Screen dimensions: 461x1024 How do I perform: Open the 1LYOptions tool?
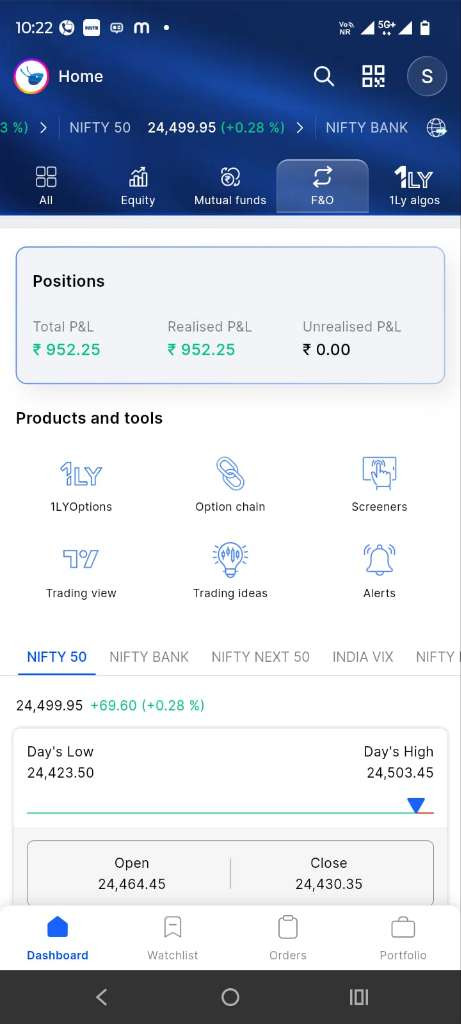[x=81, y=486]
